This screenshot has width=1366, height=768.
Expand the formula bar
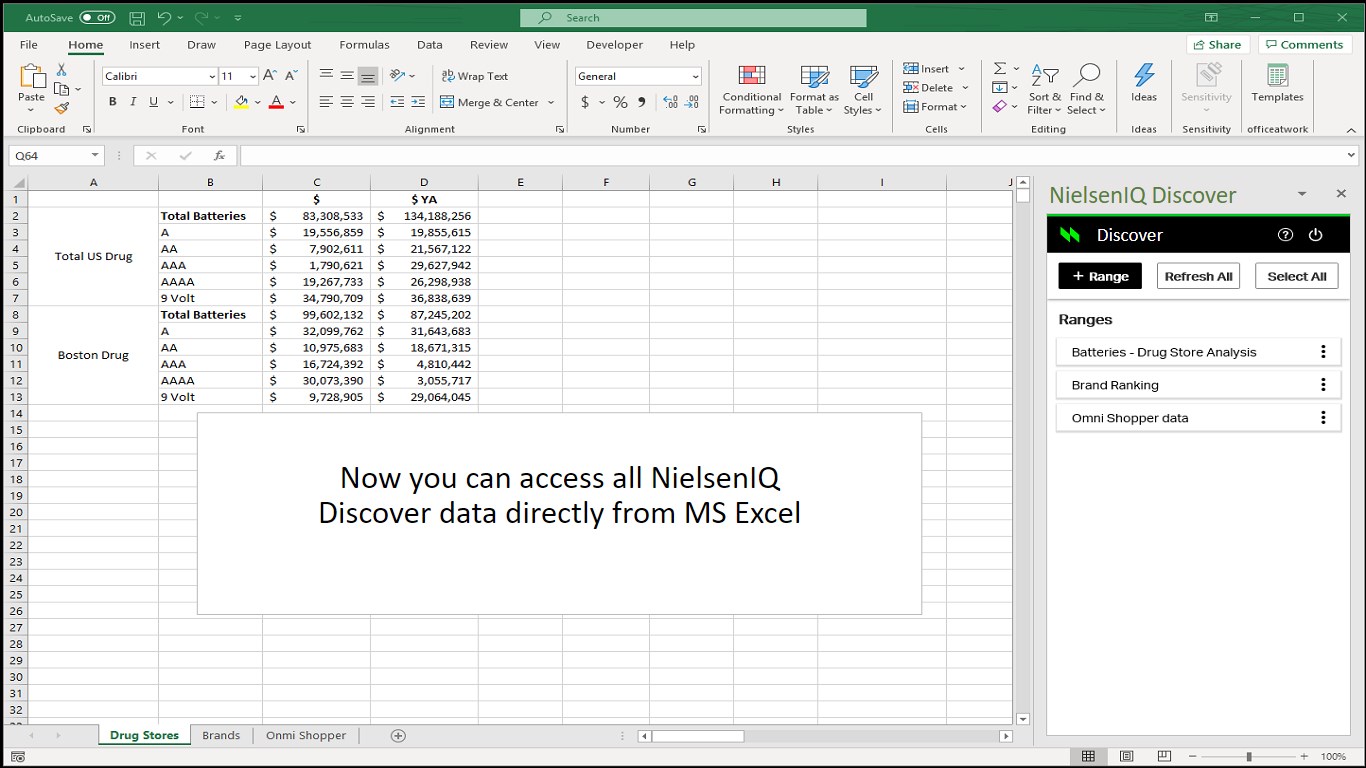click(1352, 156)
